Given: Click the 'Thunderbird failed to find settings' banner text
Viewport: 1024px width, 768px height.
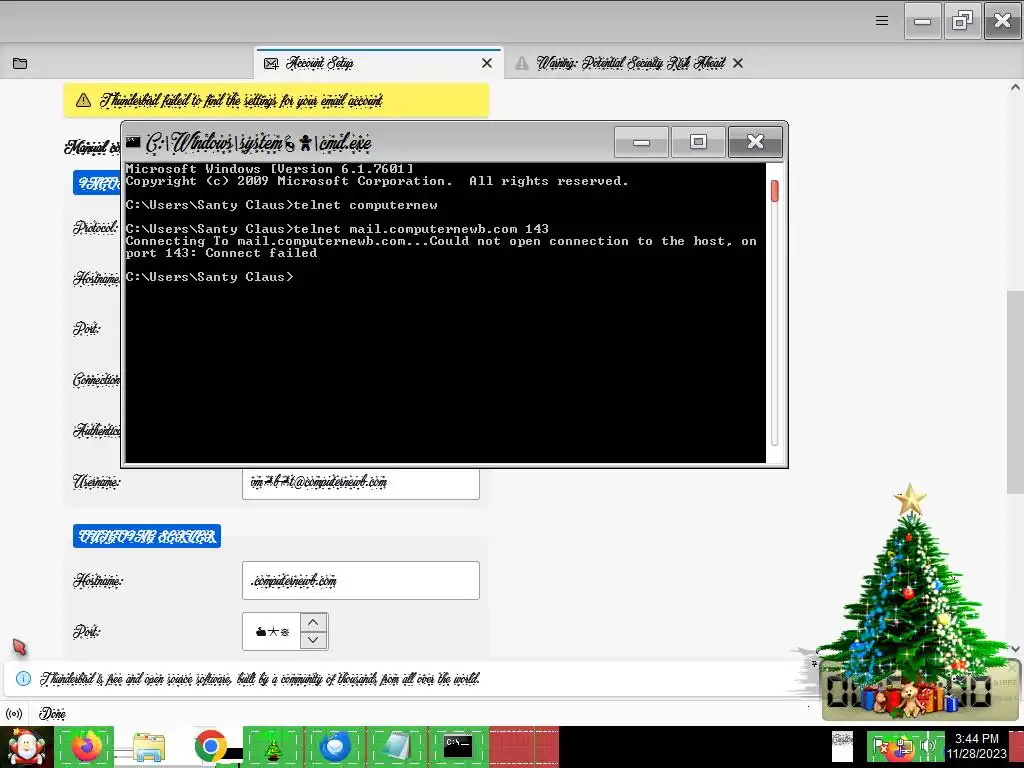Looking at the screenshot, I should click(241, 100).
